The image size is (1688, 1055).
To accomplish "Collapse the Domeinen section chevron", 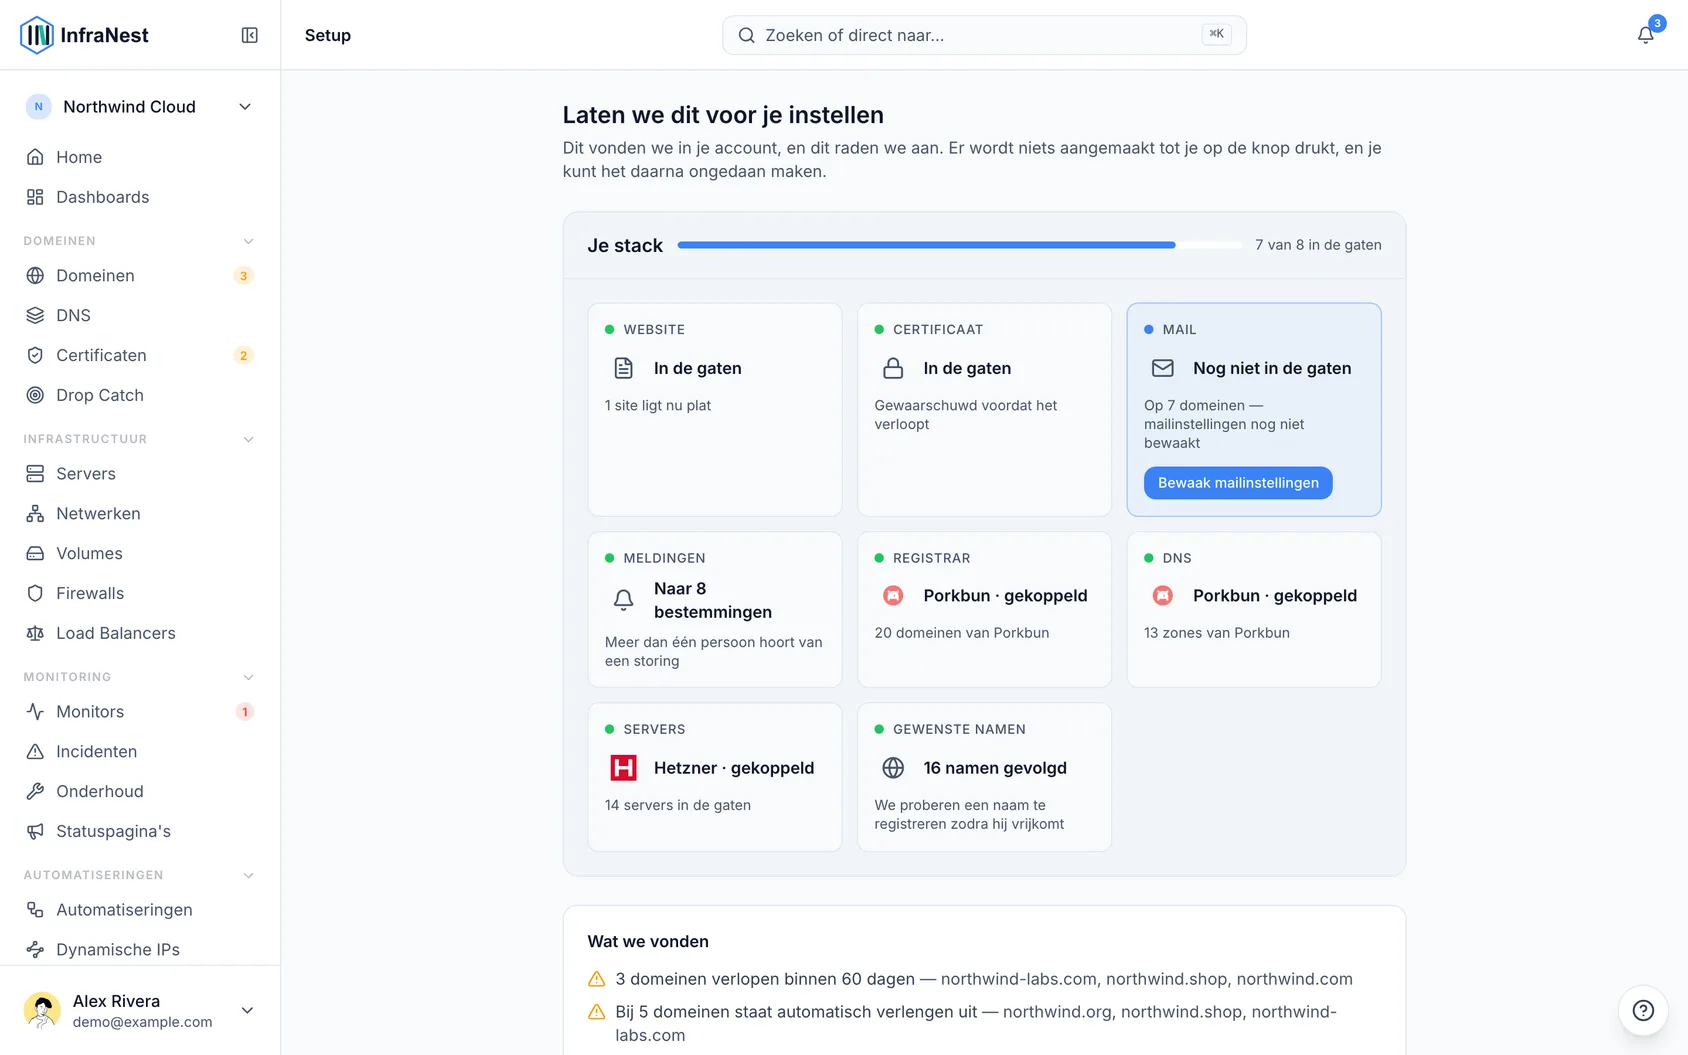I will tap(248, 241).
